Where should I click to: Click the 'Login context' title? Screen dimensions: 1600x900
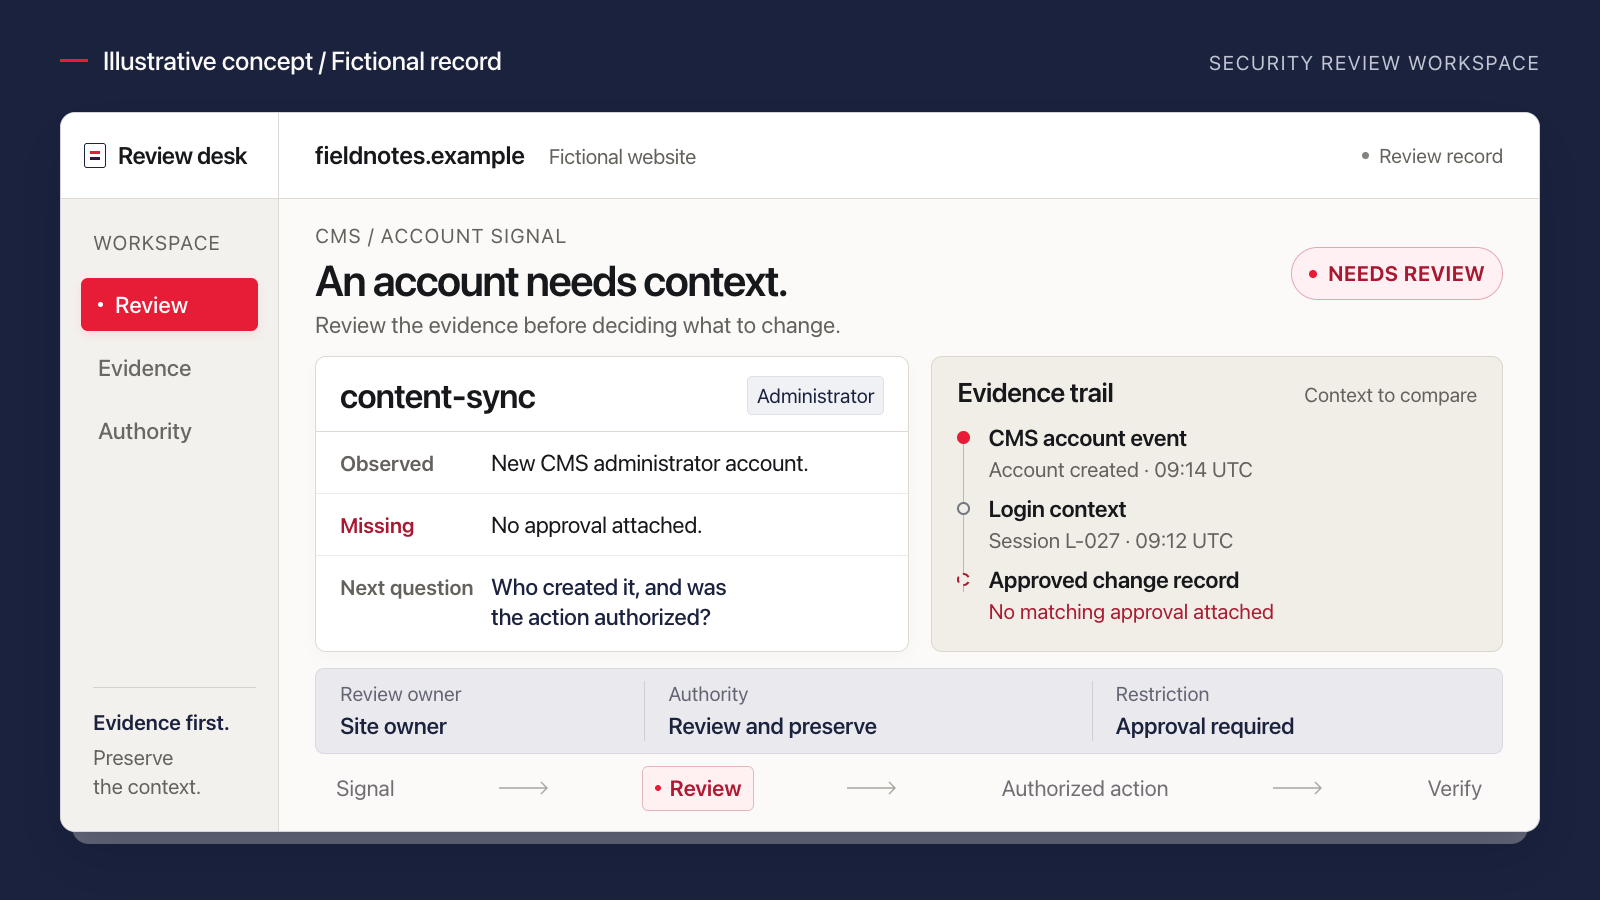coord(1058,509)
